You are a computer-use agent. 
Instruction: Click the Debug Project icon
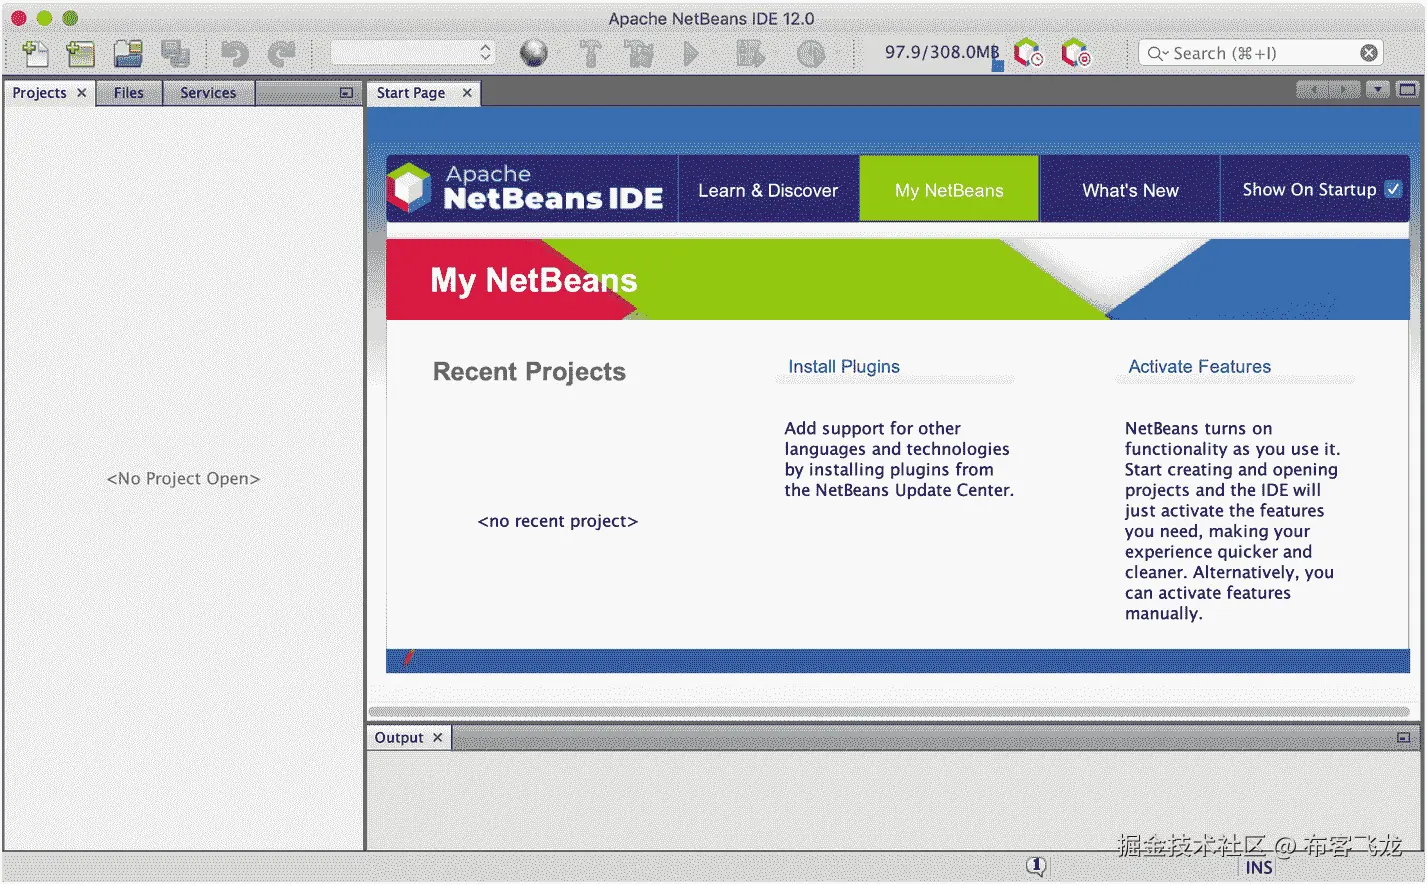coord(750,53)
